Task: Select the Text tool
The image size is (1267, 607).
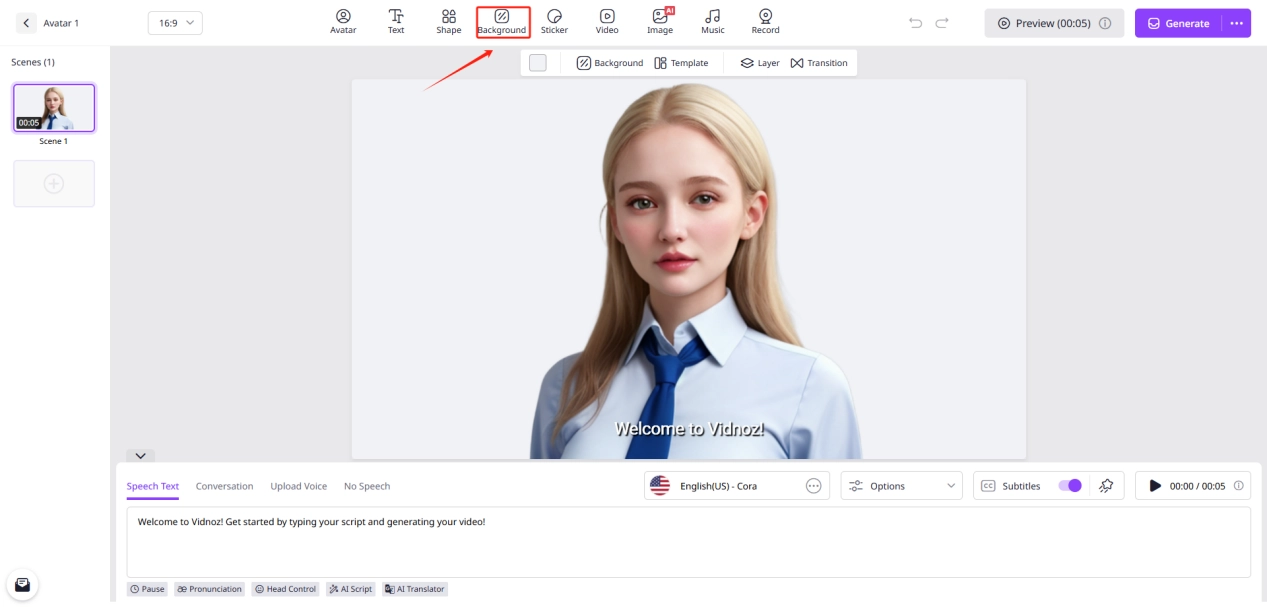Action: click(x=396, y=21)
